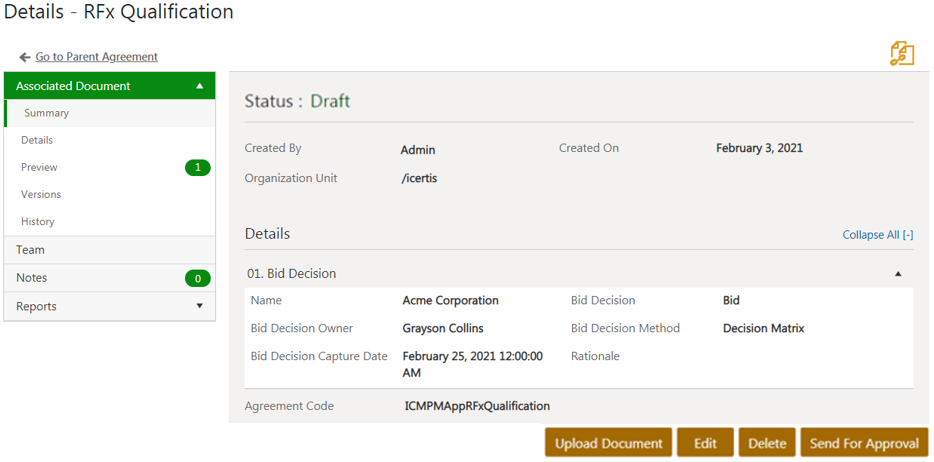Open Preview in the sidebar
This screenshot has width=934, height=462.
39,167
